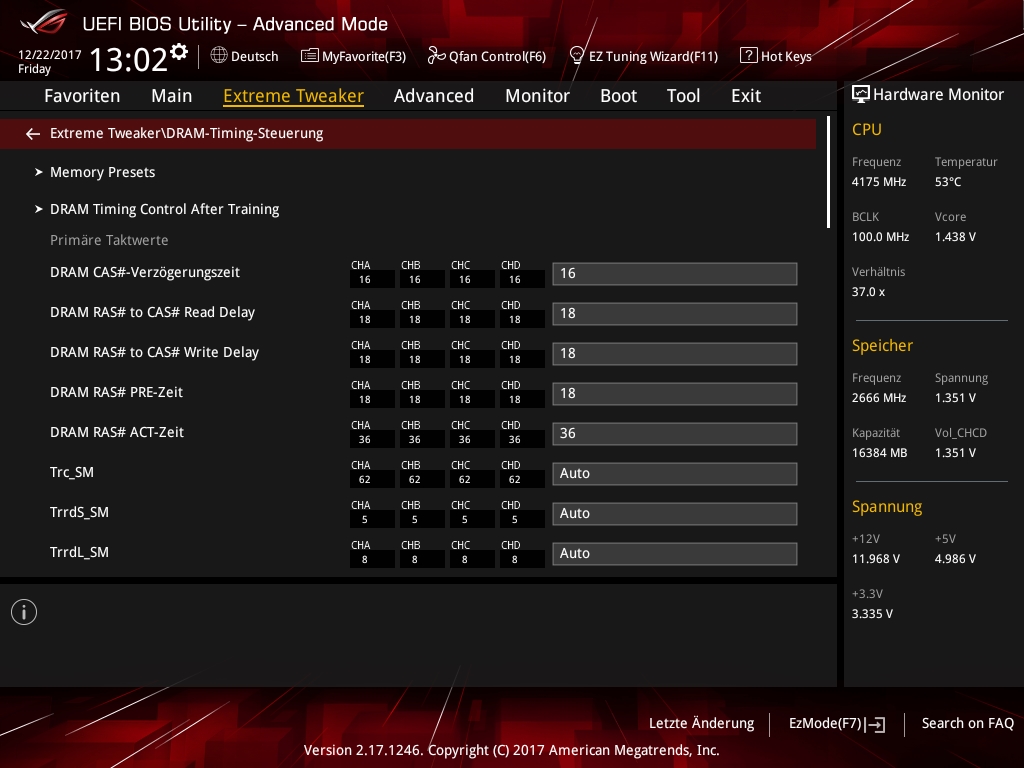Click the Trc_SM Auto field

pyautogui.click(x=675, y=473)
